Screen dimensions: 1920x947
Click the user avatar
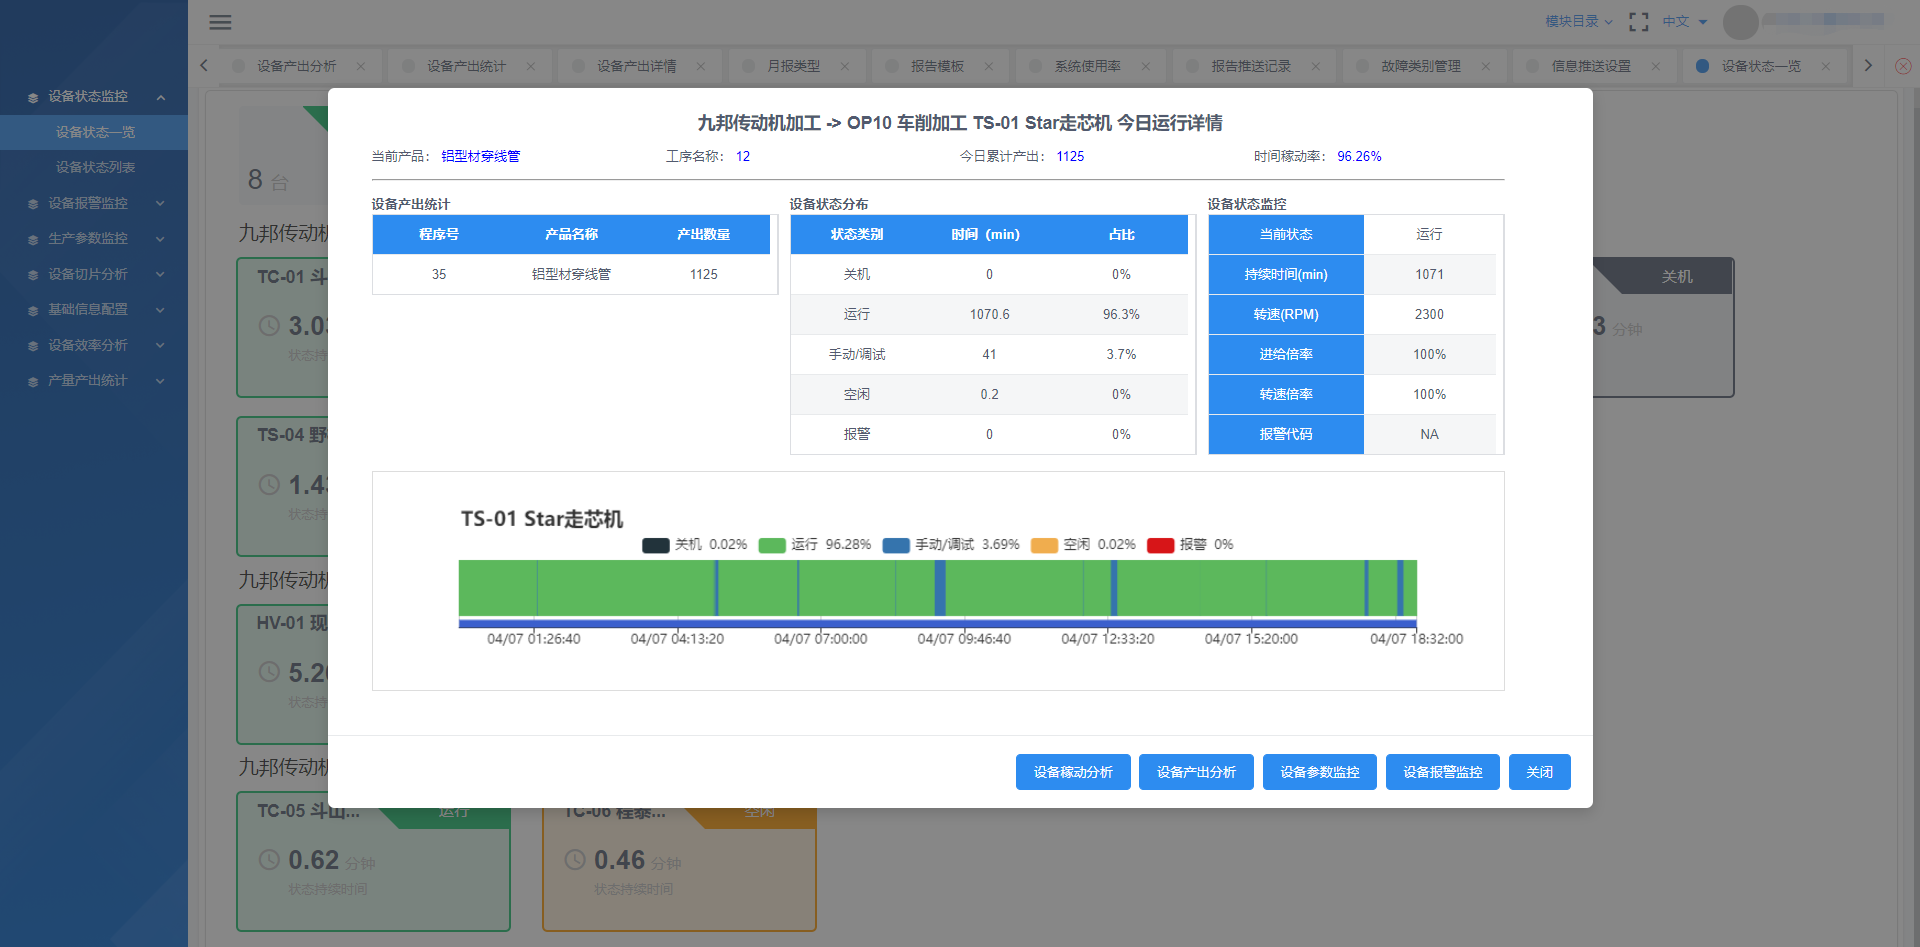tap(1740, 22)
